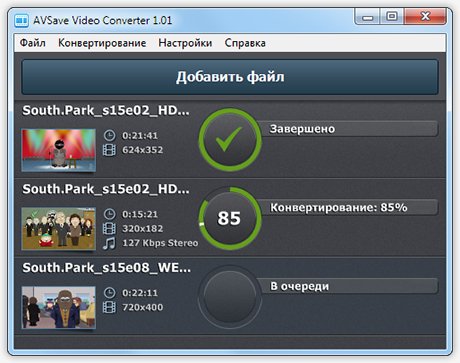Select the stage scene thumbnail
Viewport: 460px width, 363px height.
[59, 150]
